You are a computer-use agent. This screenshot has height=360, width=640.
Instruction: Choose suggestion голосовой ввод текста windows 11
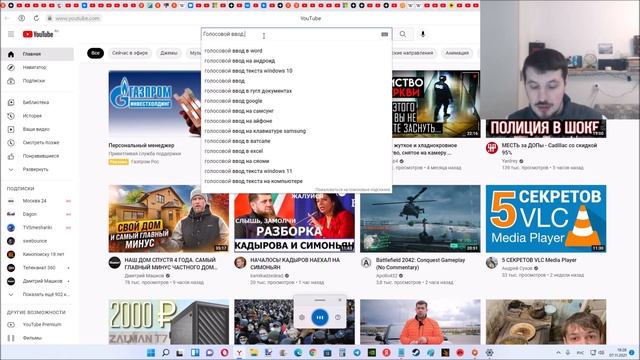point(296,171)
